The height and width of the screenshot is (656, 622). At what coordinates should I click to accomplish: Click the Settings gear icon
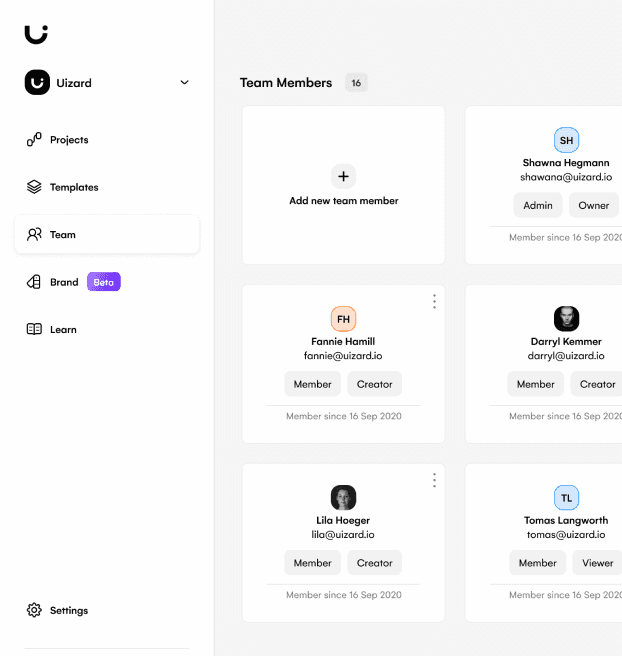pyautogui.click(x=34, y=610)
